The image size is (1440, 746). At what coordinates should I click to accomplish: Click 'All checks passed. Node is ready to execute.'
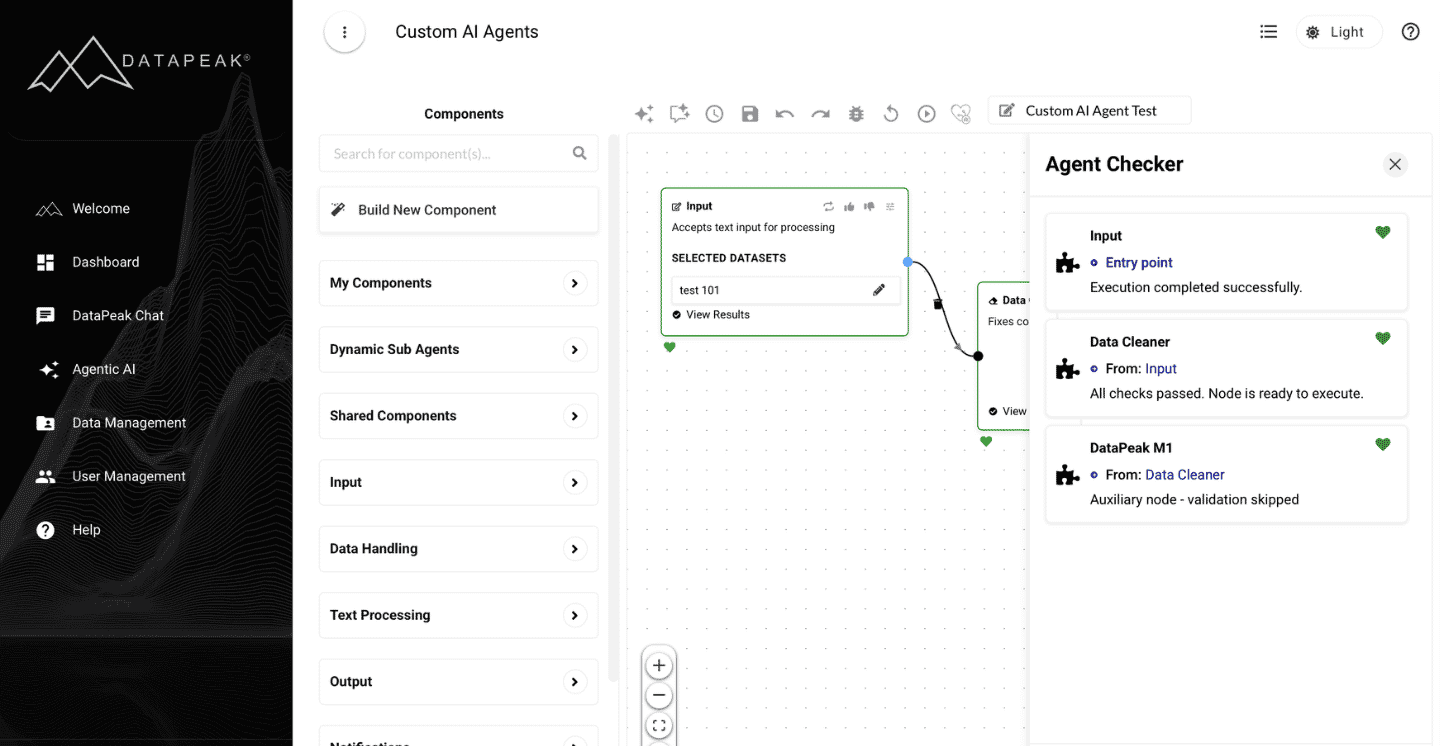(1227, 393)
